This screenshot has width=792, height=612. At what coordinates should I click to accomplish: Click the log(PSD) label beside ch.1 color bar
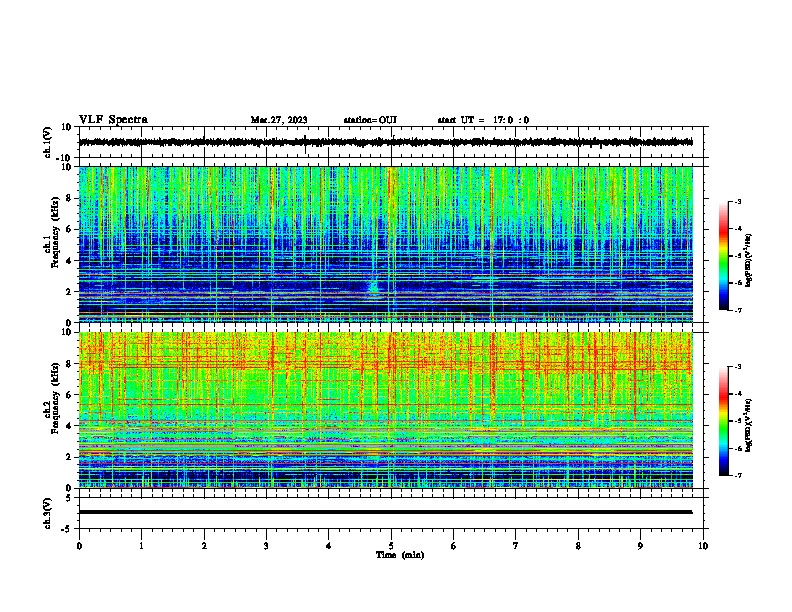[748, 260]
